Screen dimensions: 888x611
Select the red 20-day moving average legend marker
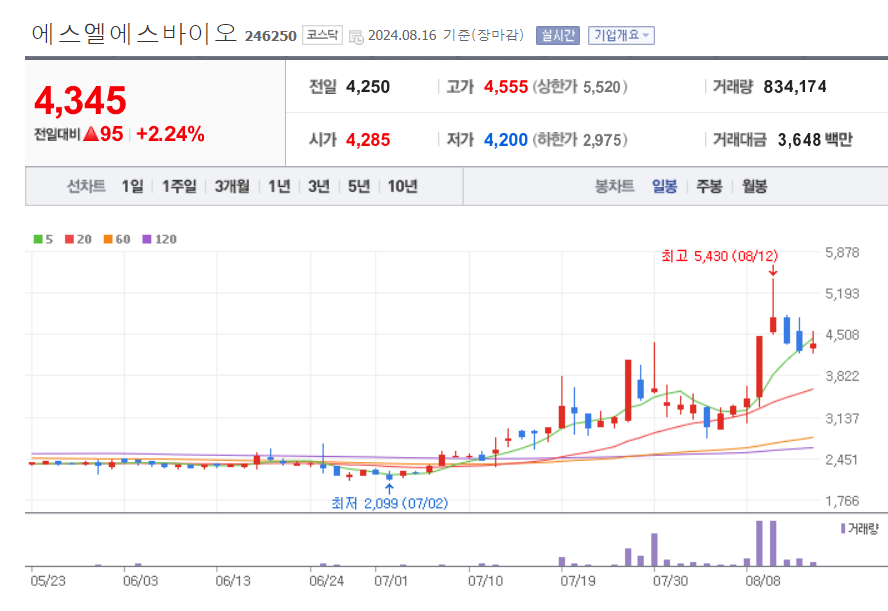click(67, 239)
